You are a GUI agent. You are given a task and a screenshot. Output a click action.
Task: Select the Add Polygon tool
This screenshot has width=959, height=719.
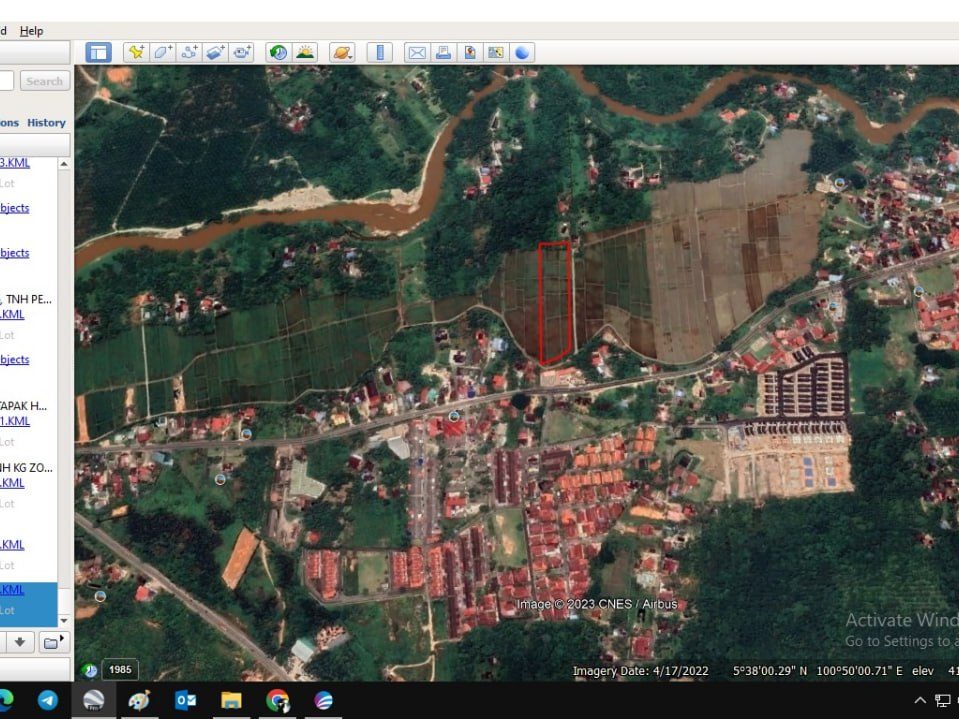[163, 53]
